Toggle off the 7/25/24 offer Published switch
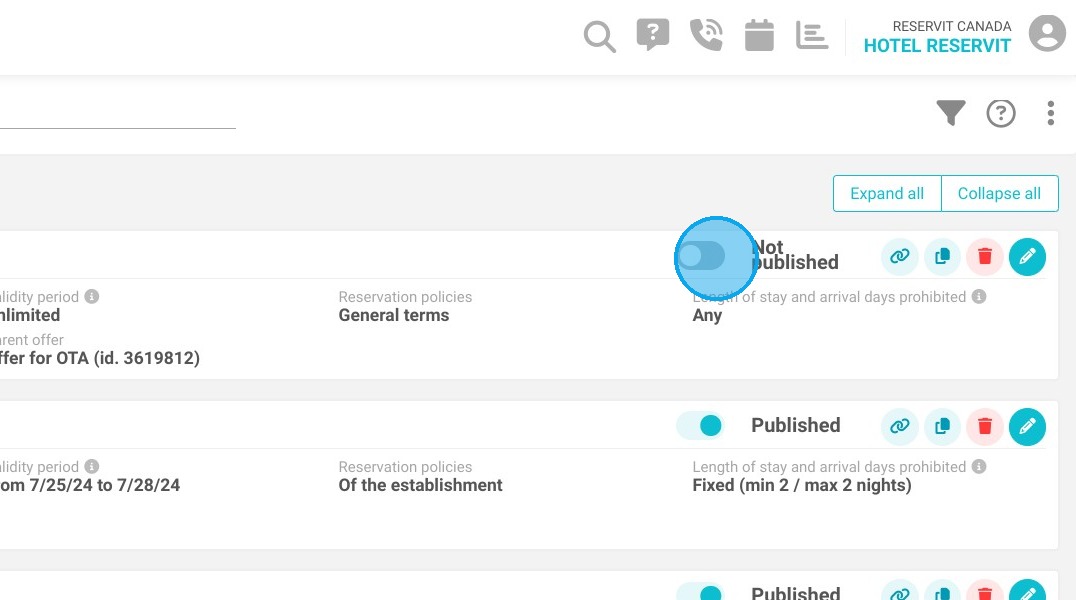The image size is (1076, 600). coord(701,426)
